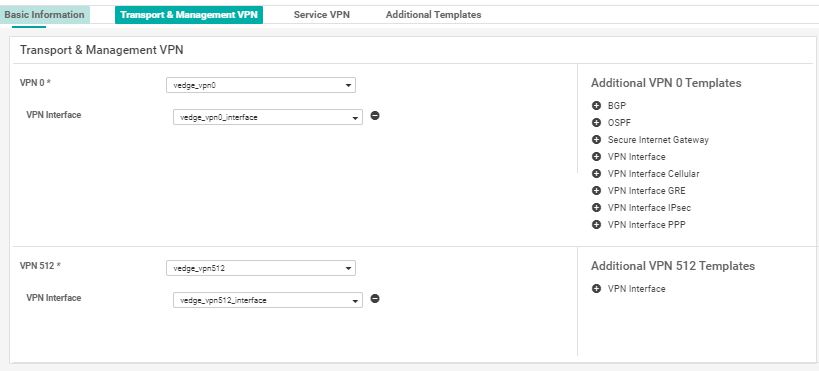Add an OSPF template with plus icon

click(596, 123)
